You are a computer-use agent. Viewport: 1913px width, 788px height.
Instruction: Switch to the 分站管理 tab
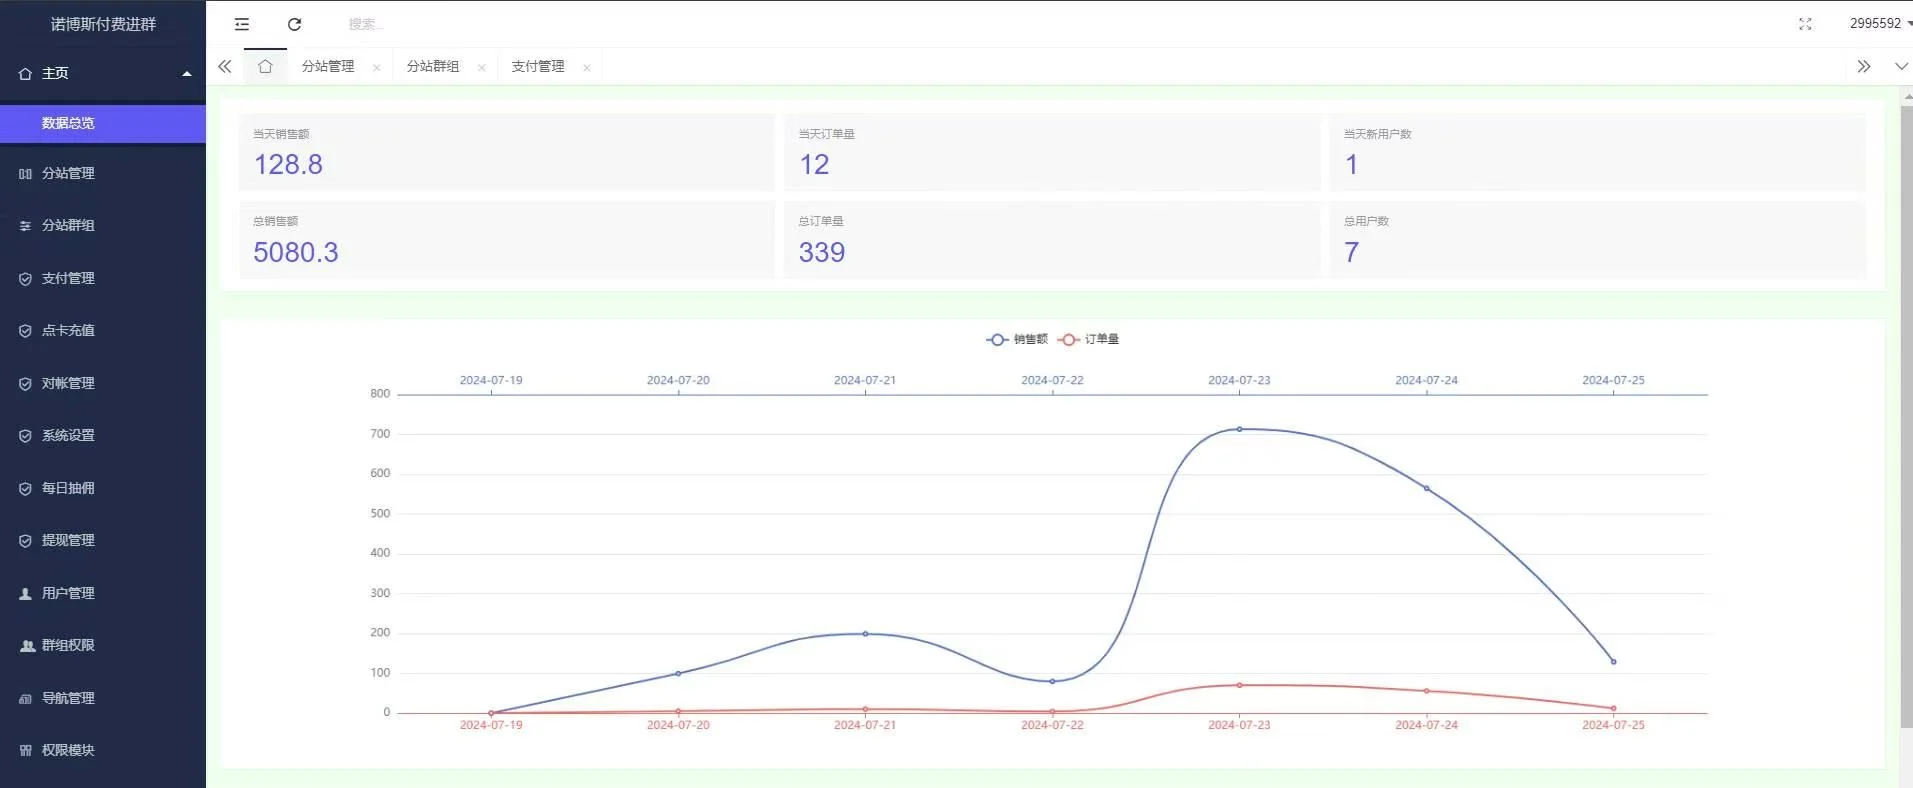tap(328, 66)
